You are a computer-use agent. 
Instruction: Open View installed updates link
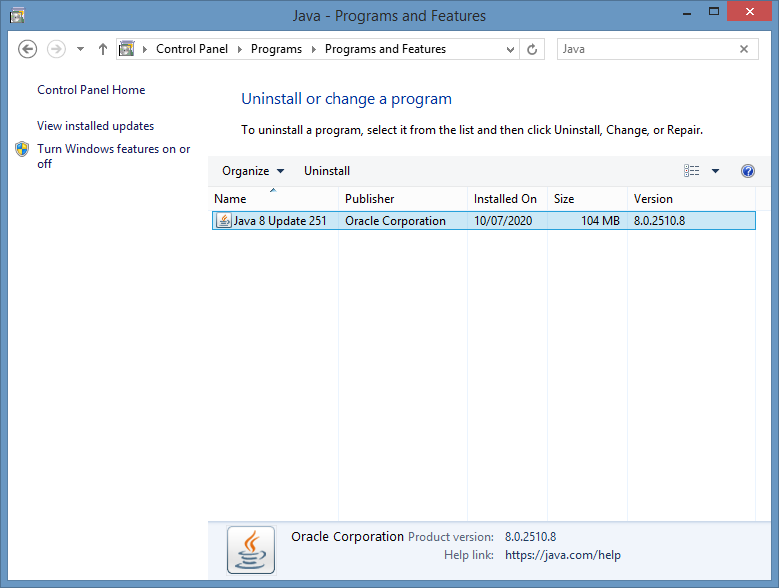pos(95,126)
